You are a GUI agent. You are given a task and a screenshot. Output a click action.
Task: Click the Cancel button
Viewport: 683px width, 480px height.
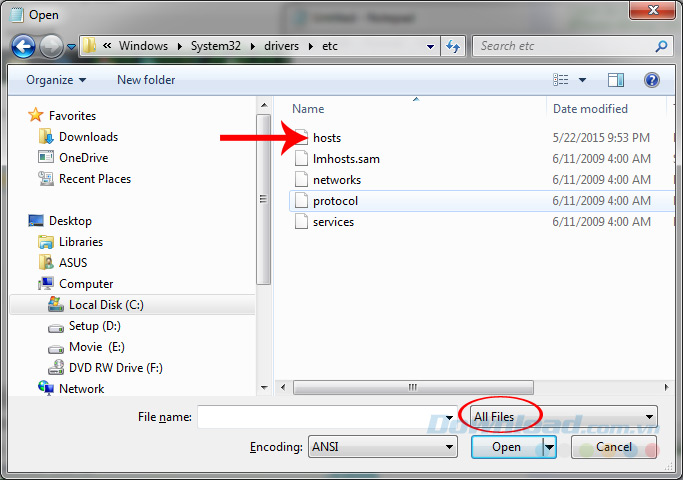tap(614, 447)
